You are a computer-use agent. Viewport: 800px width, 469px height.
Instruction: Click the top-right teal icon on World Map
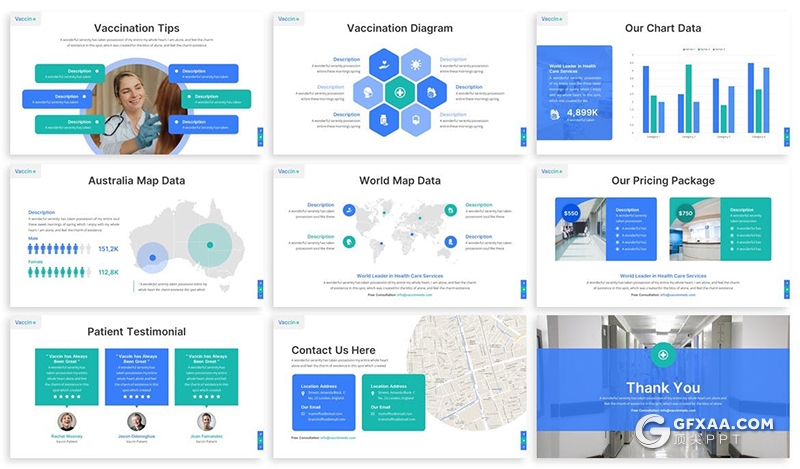(x=451, y=210)
